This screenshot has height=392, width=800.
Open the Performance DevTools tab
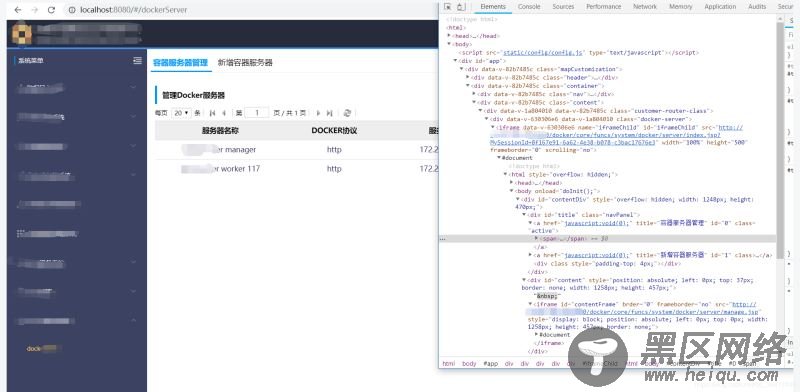point(604,7)
